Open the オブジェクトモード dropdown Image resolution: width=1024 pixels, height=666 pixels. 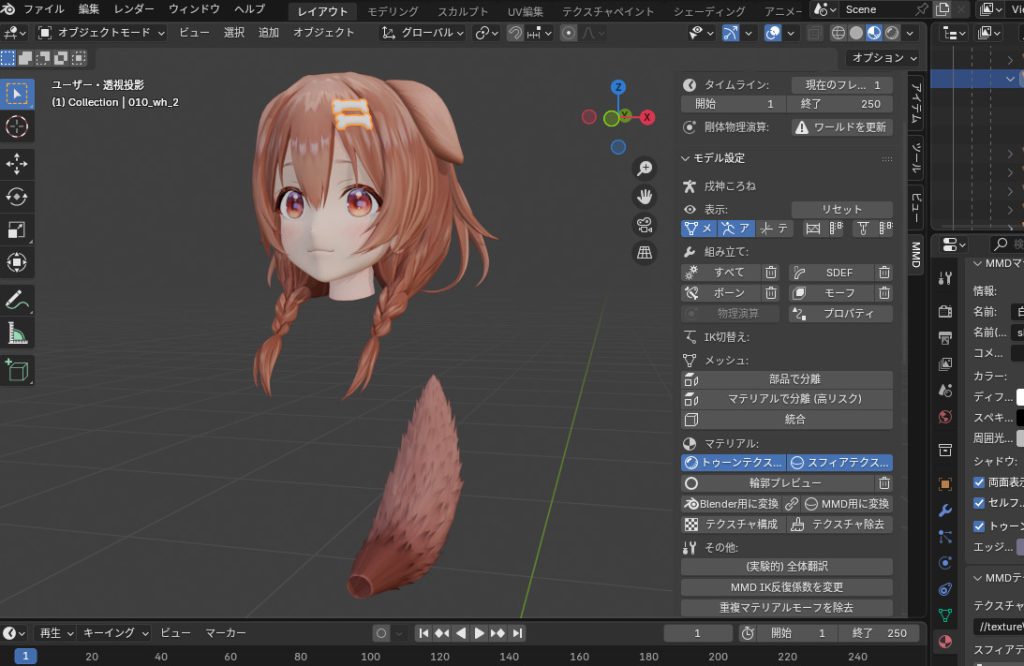tap(102, 32)
